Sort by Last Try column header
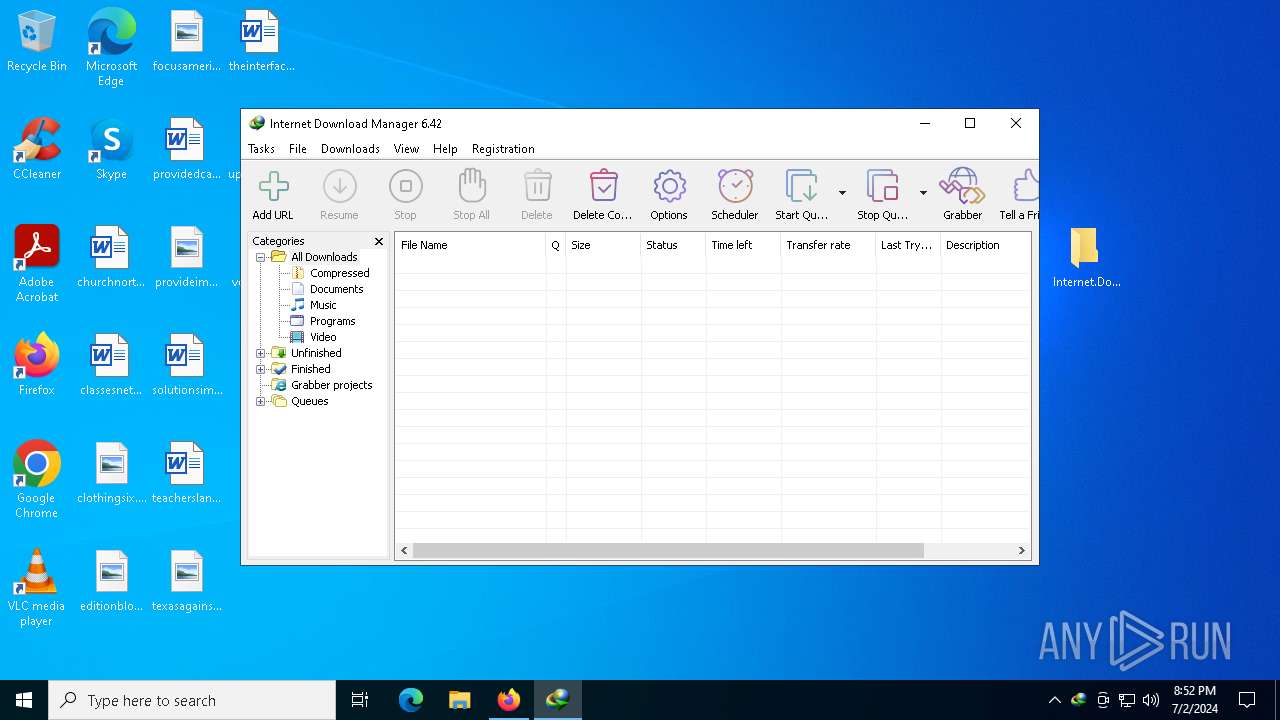This screenshot has width=1280, height=720. pos(908,245)
